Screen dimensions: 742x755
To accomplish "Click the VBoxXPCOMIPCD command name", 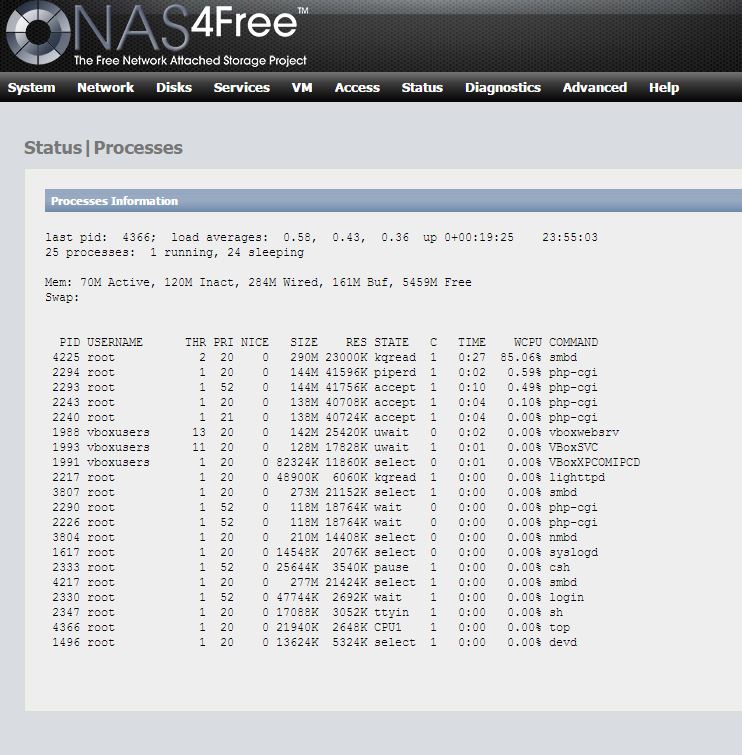I will click(x=594, y=462).
